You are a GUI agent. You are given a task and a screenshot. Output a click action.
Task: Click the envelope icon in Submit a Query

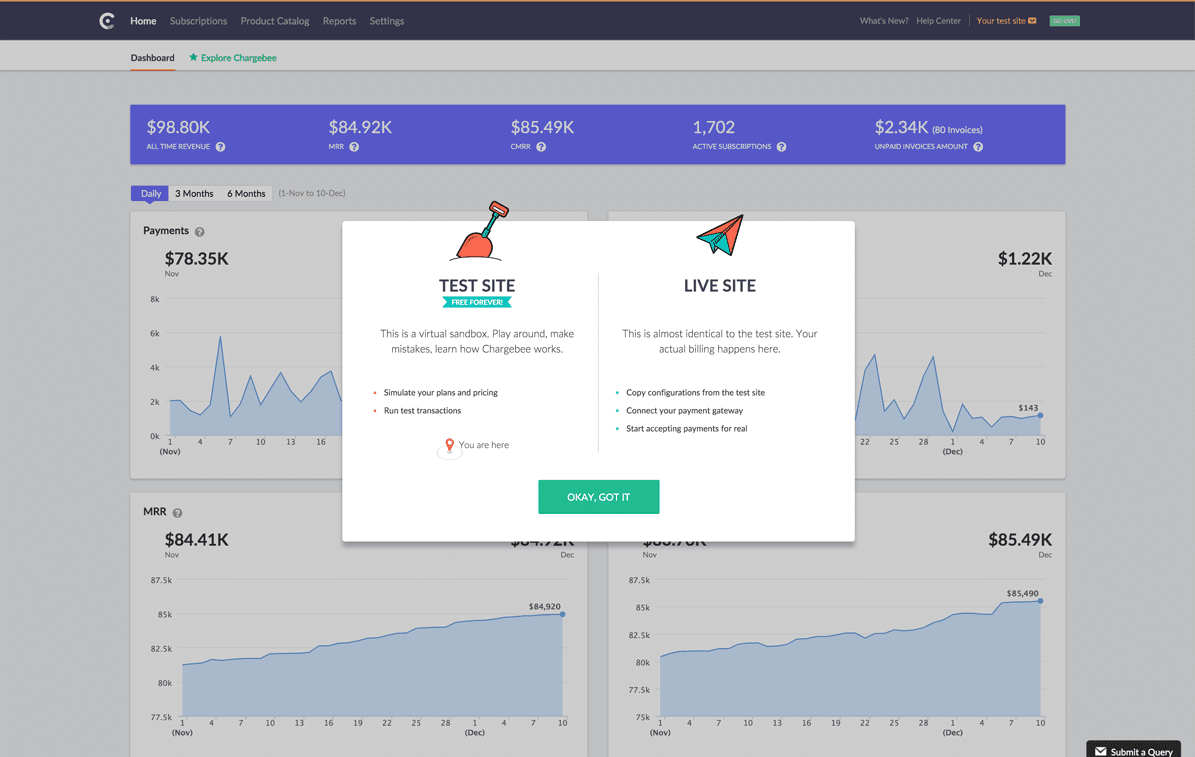tap(1100, 752)
